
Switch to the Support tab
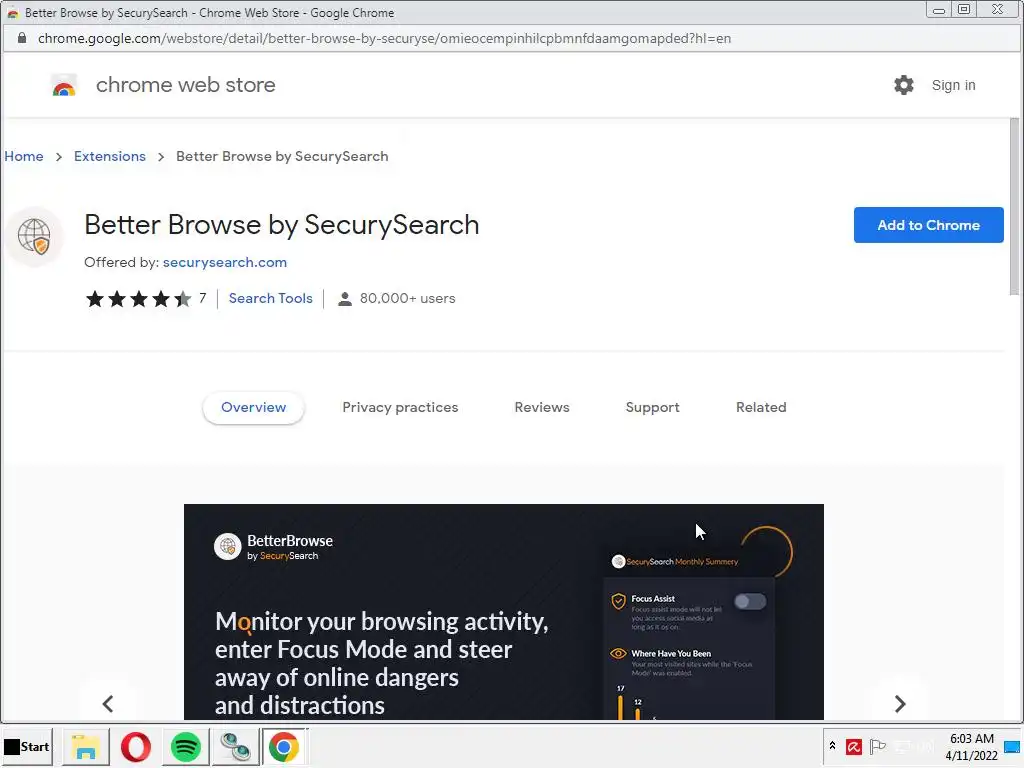tap(652, 408)
